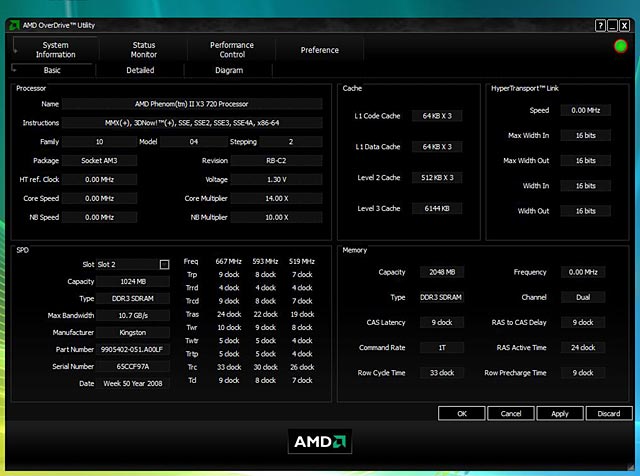Click the Part Number value
The image size is (640, 476).
(133, 349)
